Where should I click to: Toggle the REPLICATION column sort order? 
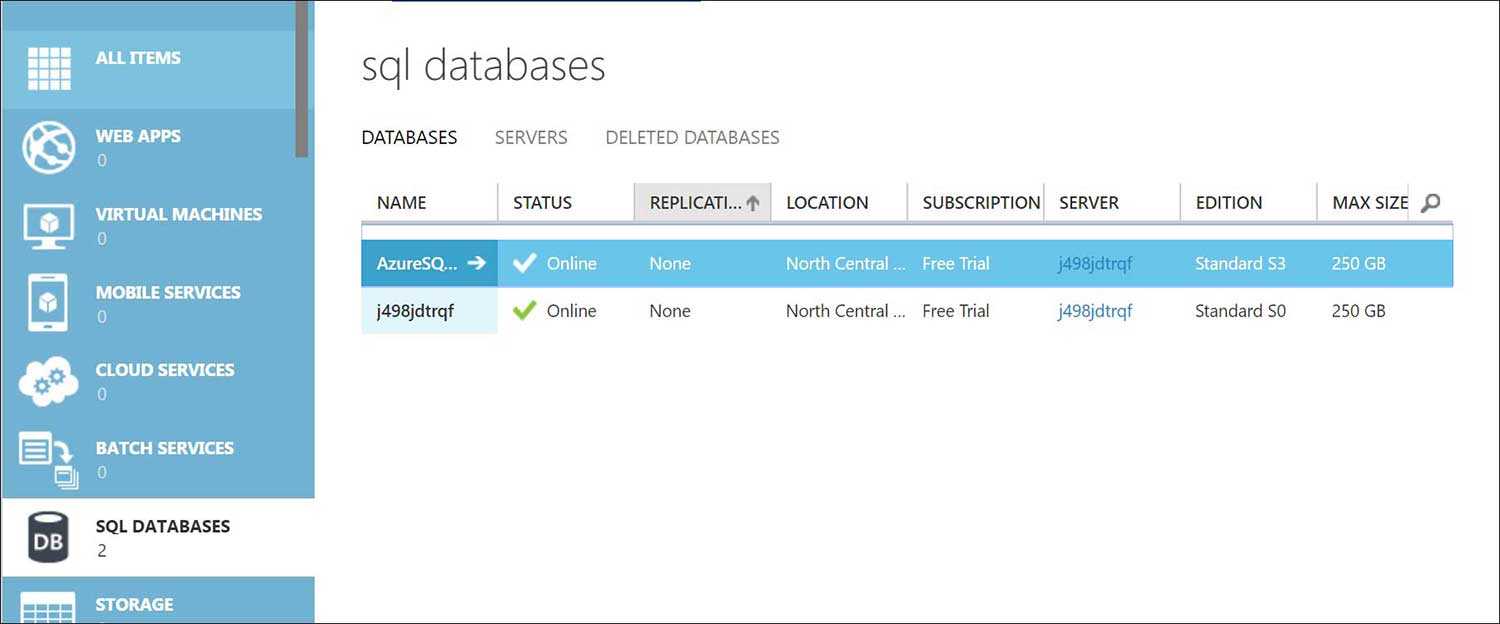(x=703, y=202)
